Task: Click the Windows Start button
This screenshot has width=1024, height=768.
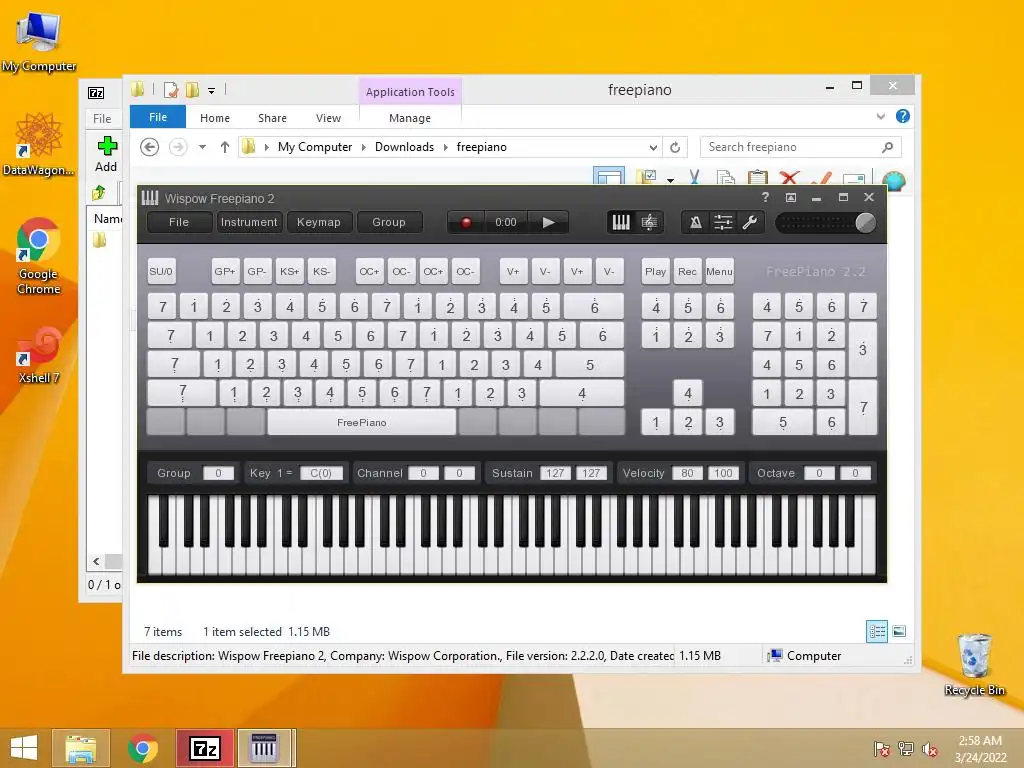Action: tap(24, 748)
